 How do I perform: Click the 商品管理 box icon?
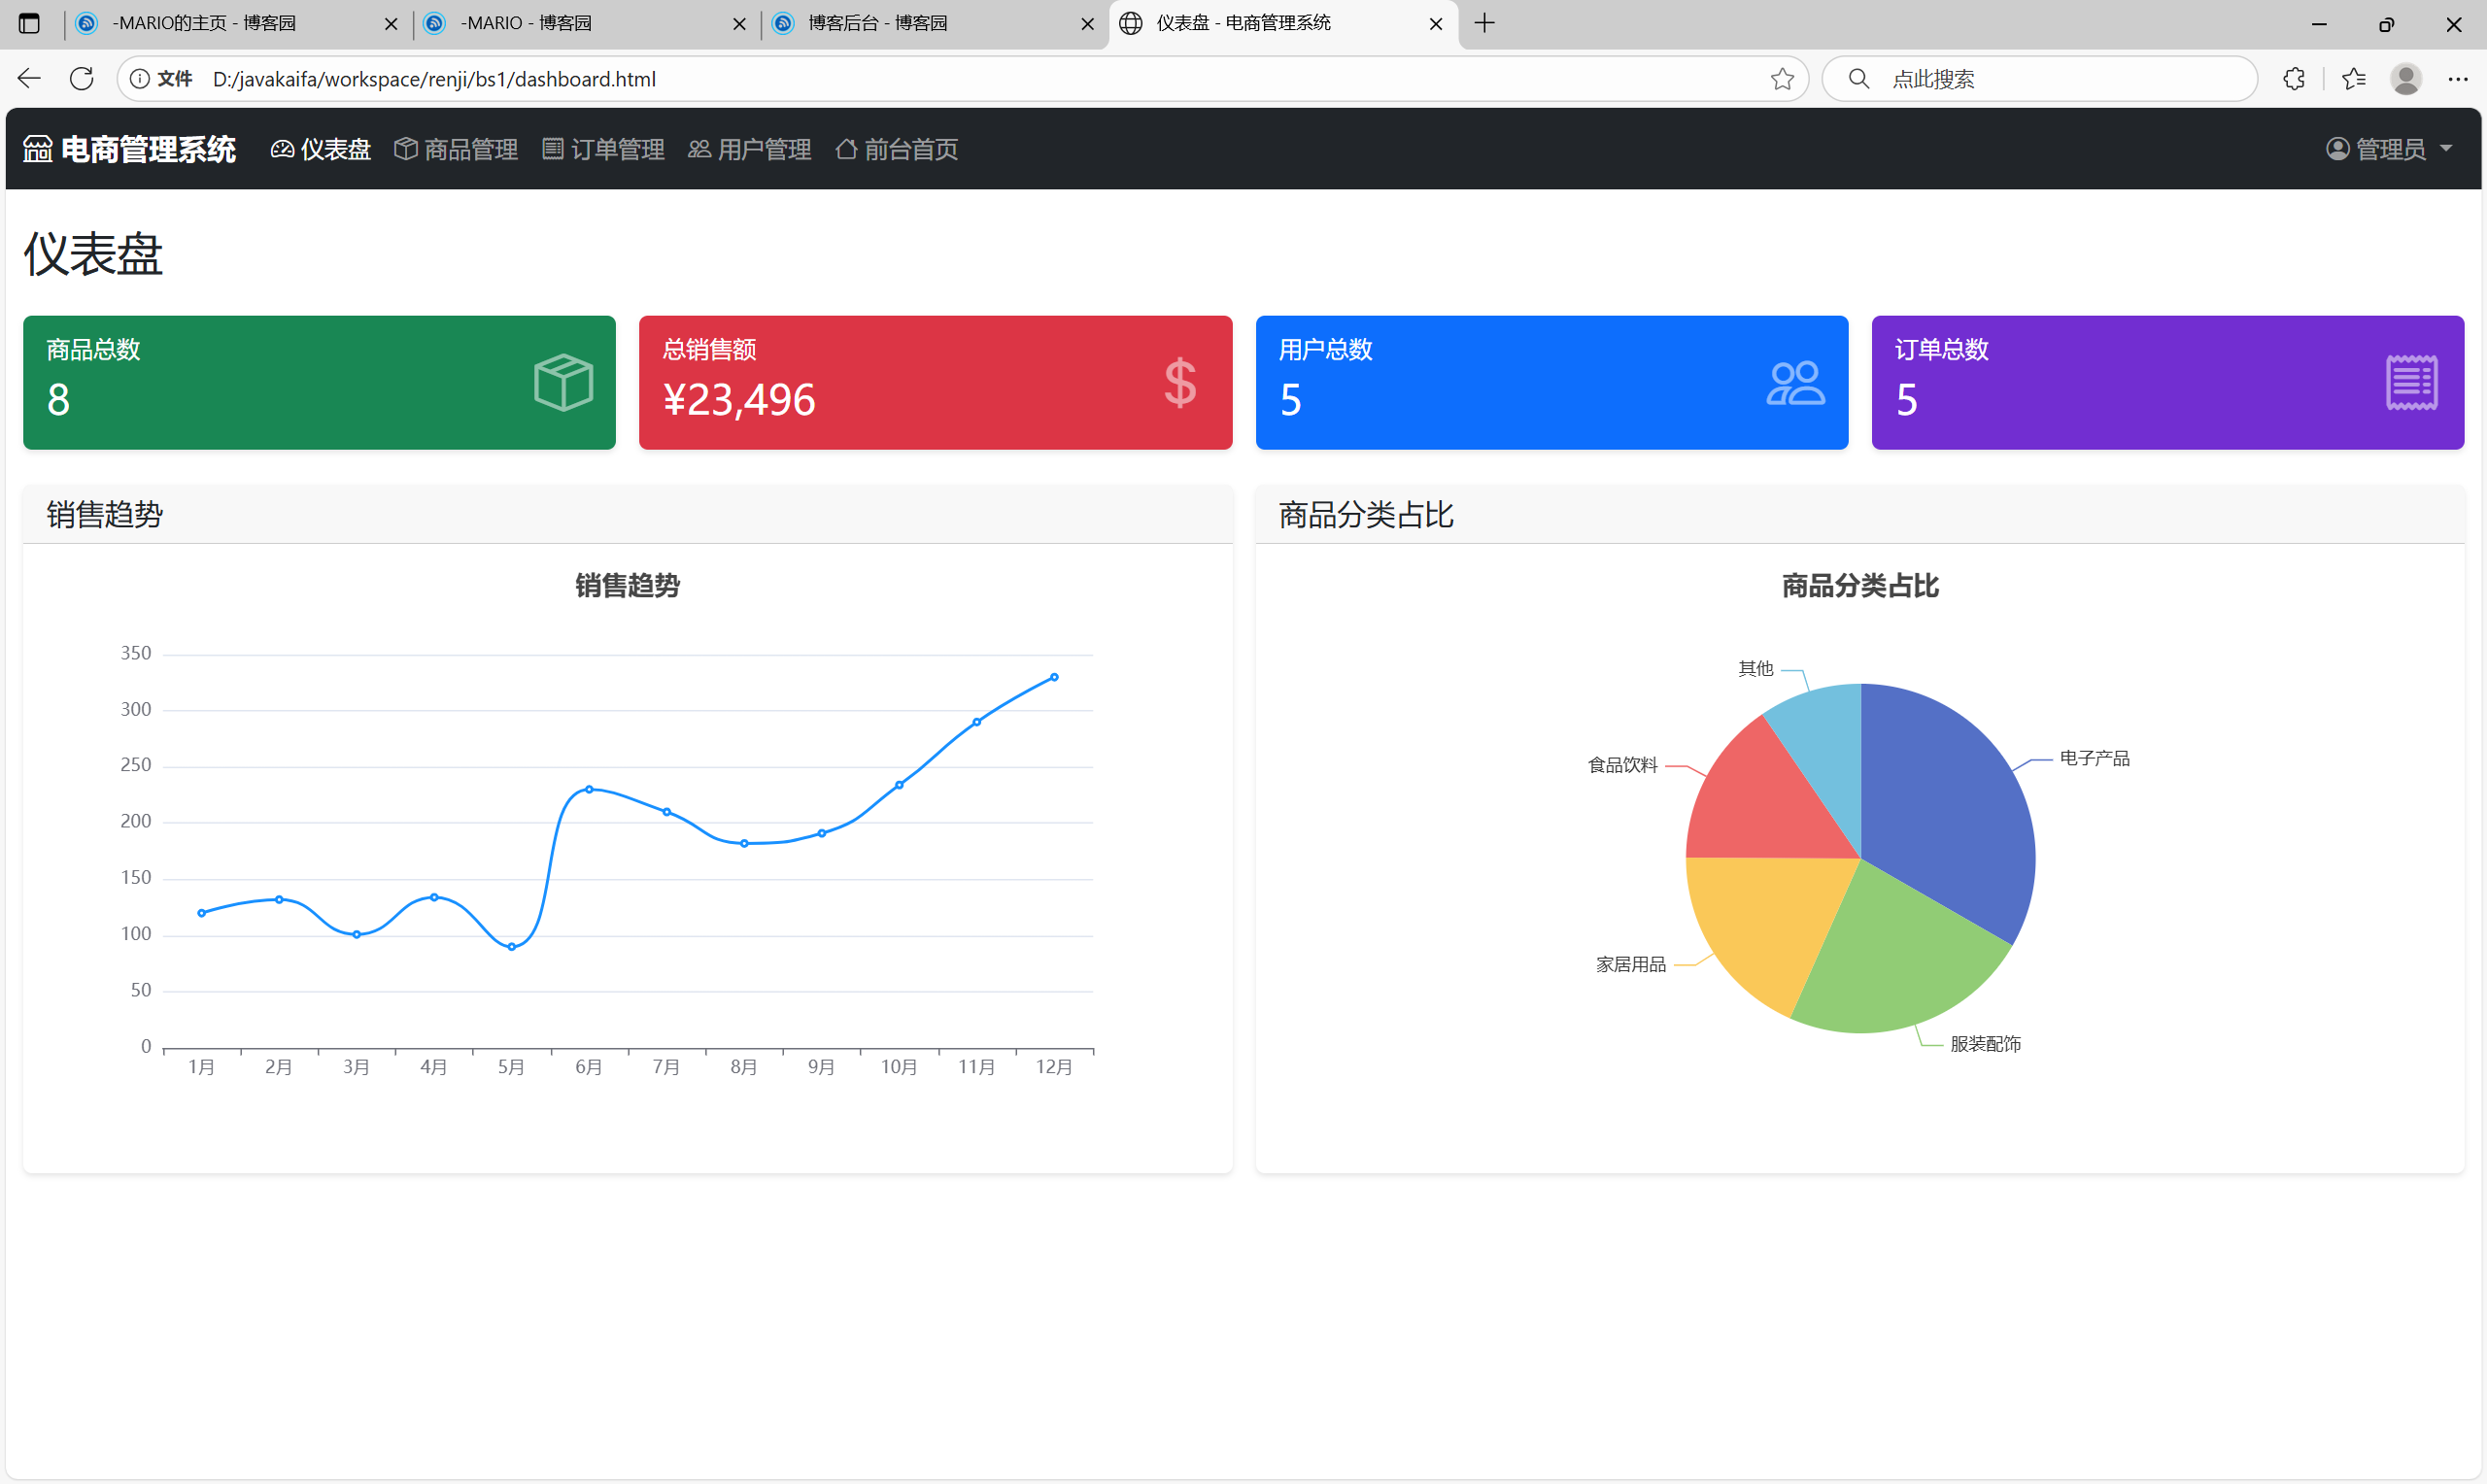tap(405, 148)
